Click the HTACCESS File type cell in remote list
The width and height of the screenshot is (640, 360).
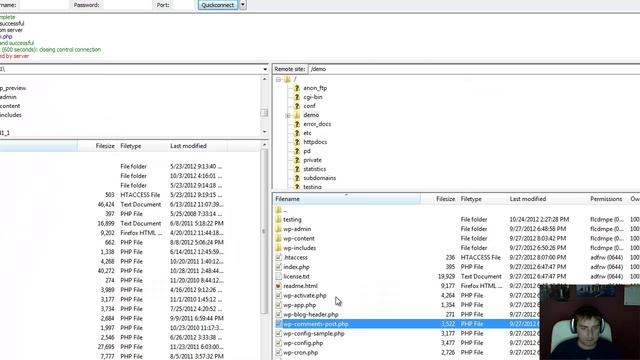(481, 258)
